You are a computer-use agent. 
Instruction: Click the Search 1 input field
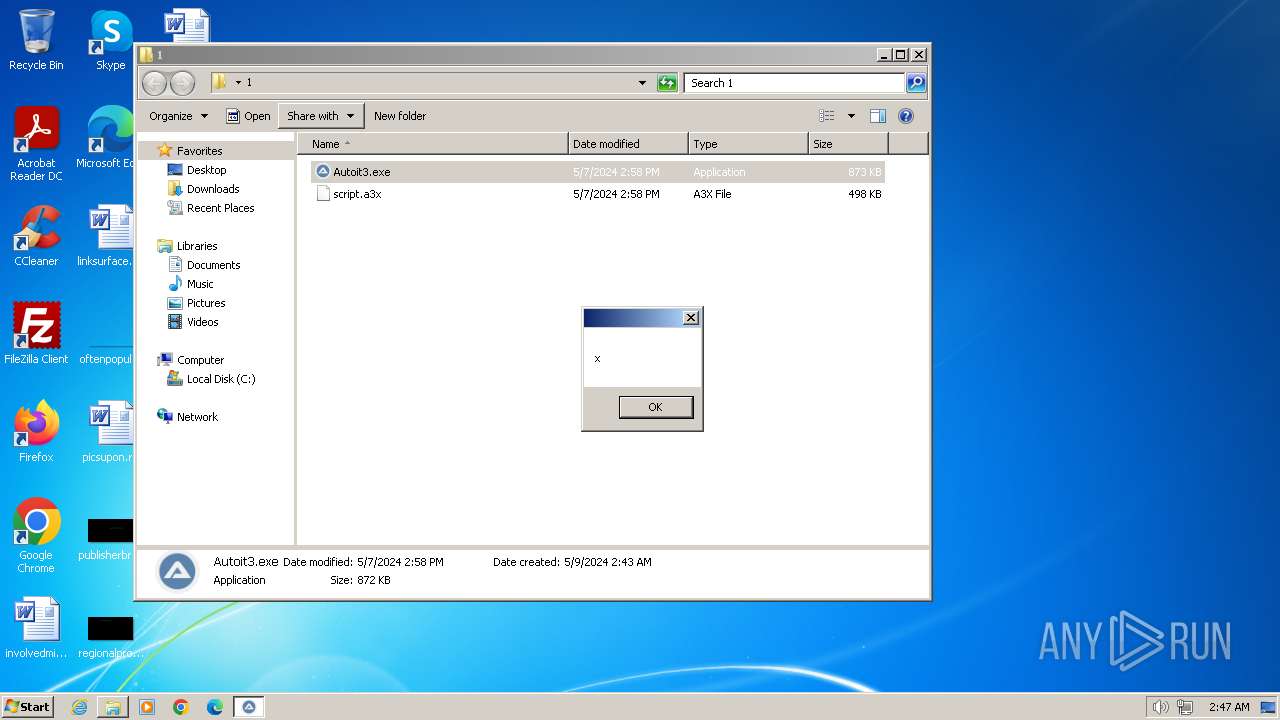tap(795, 83)
